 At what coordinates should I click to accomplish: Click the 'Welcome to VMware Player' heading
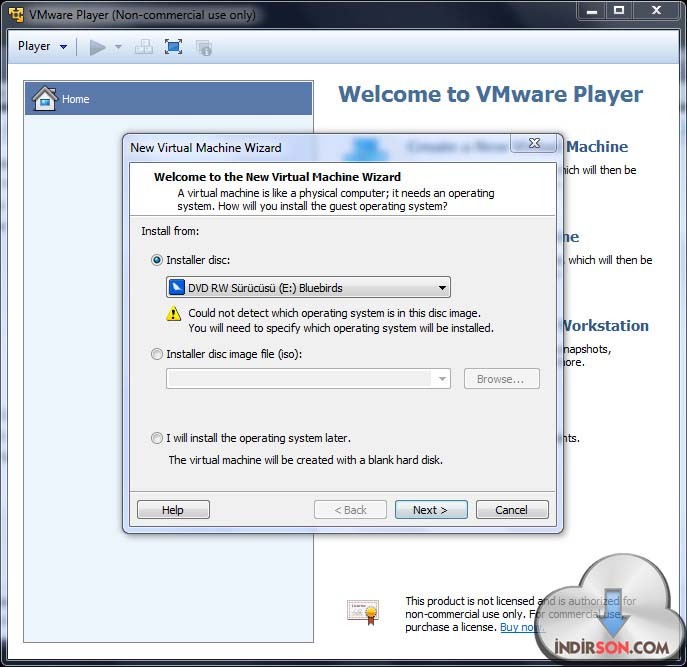tap(491, 94)
